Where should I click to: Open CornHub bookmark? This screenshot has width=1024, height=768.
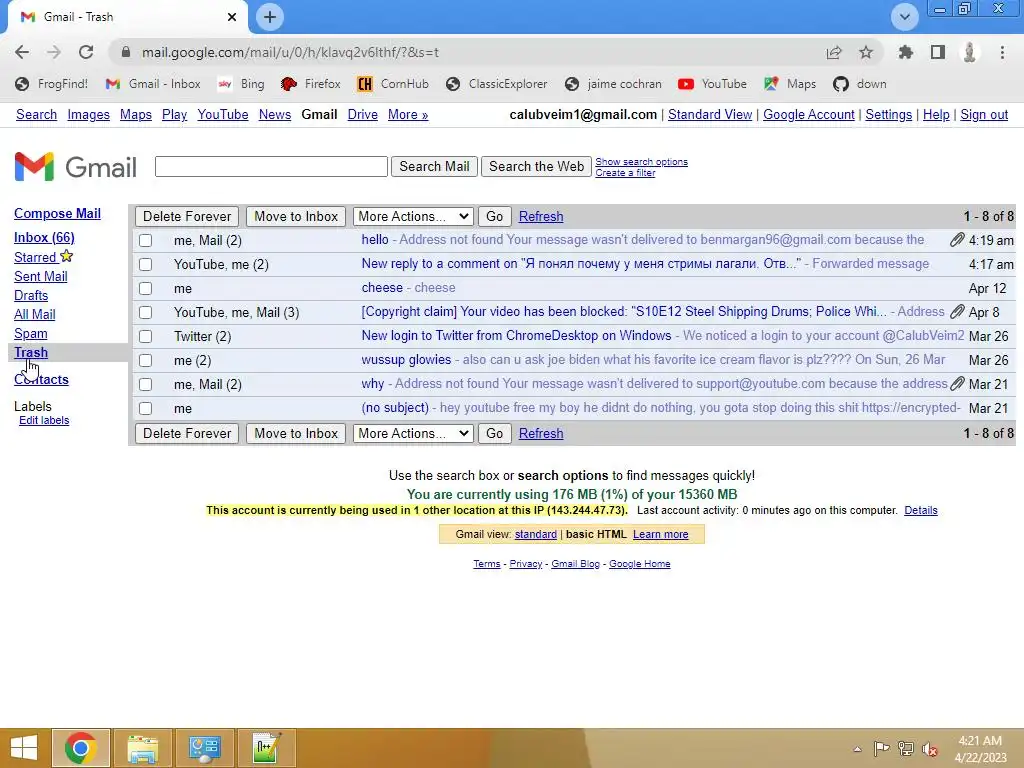tap(393, 84)
